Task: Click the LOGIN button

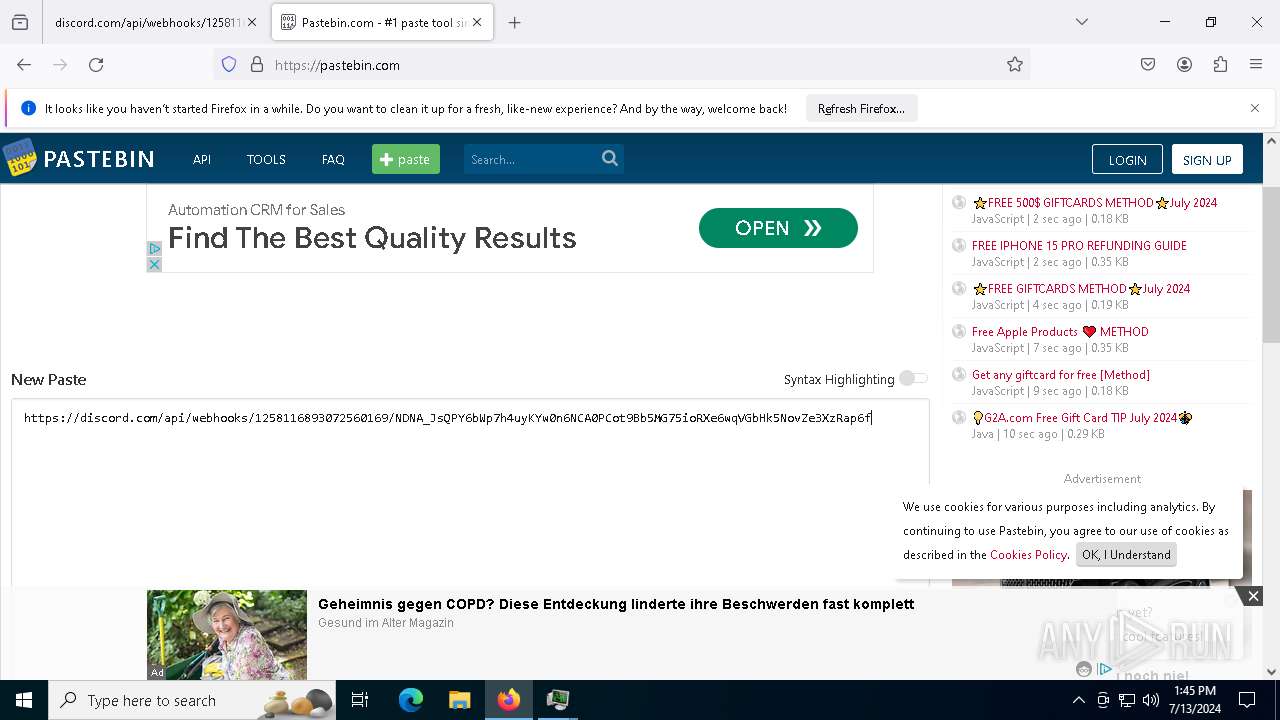Action: (1127, 159)
